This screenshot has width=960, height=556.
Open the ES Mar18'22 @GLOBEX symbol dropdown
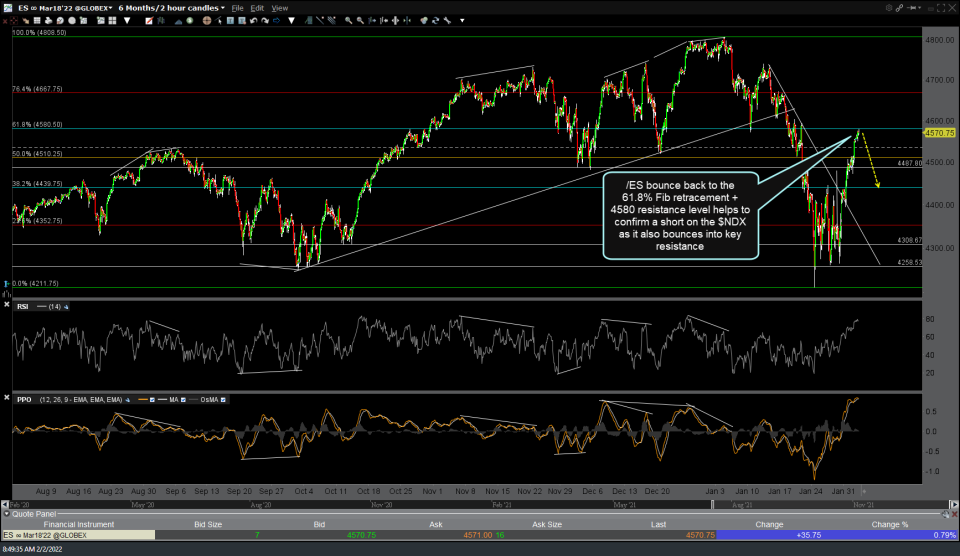pos(65,8)
